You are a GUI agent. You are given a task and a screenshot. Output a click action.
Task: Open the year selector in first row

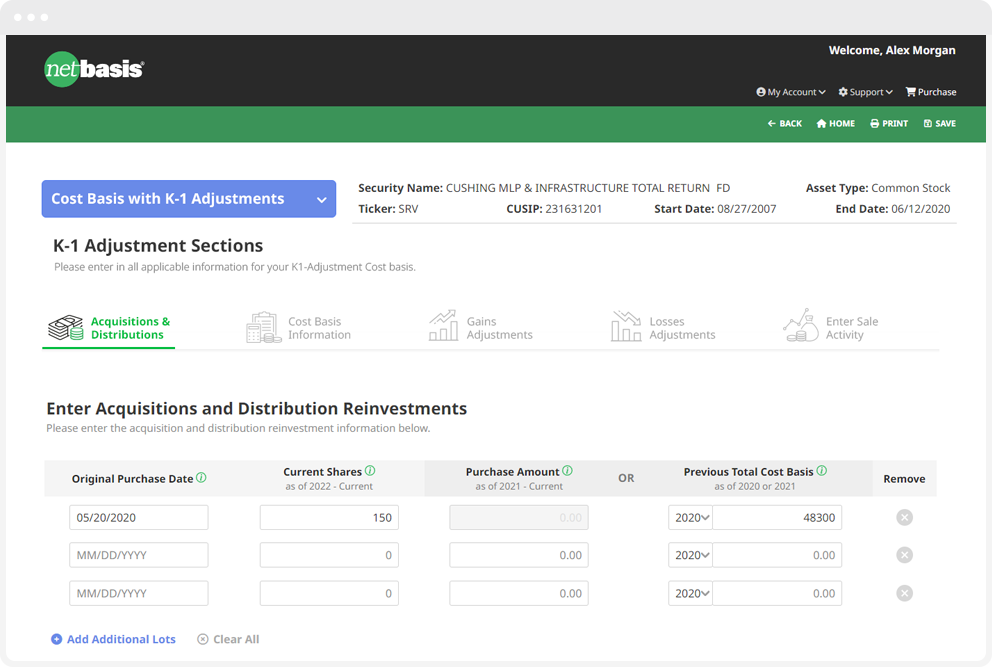pyautogui.click(x=691, y=518)
